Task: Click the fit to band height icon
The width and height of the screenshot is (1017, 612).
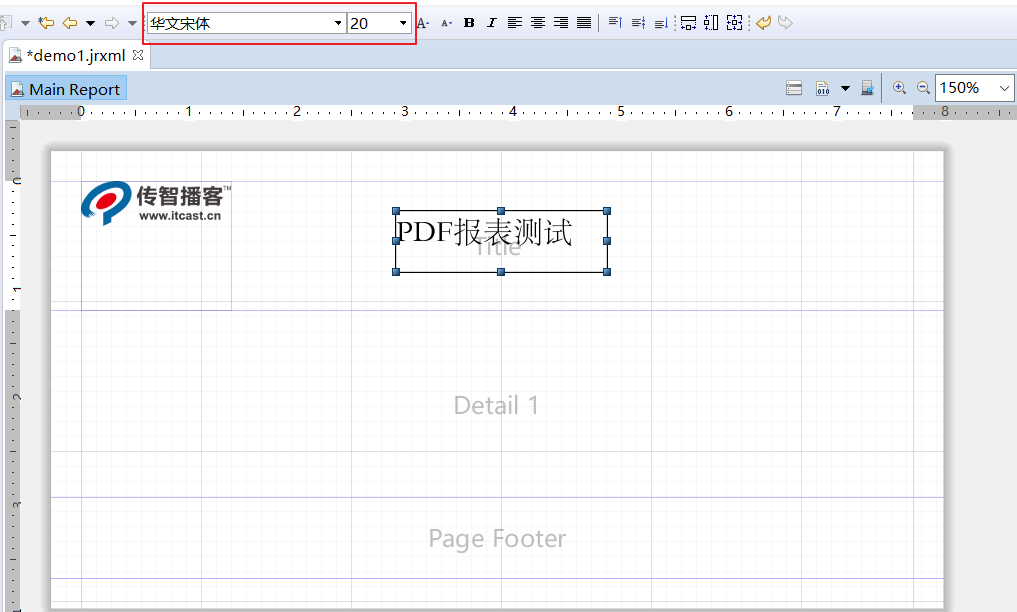Action: click(711, 23)
